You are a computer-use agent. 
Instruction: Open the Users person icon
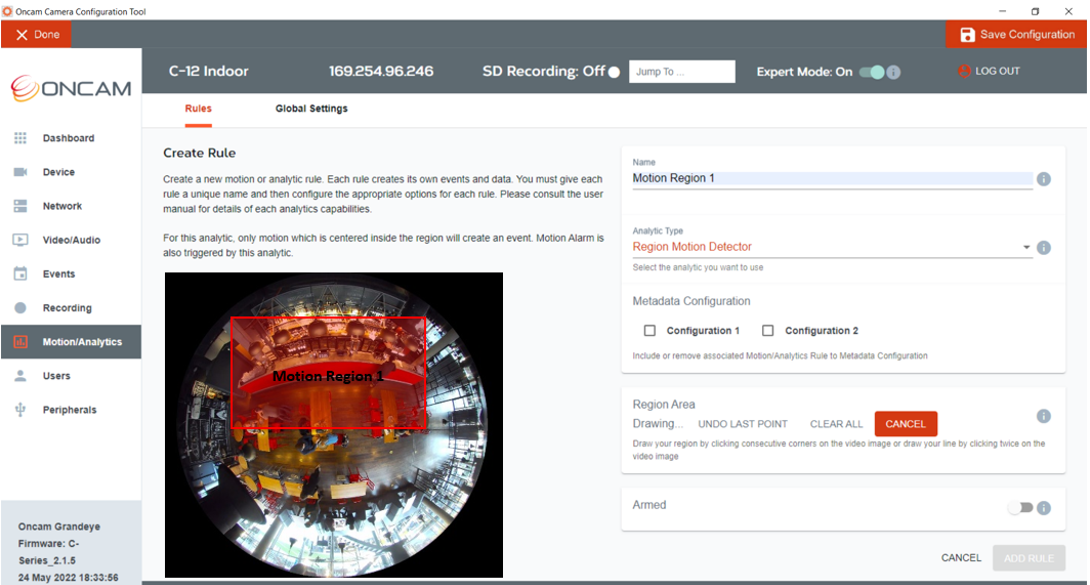20,376
